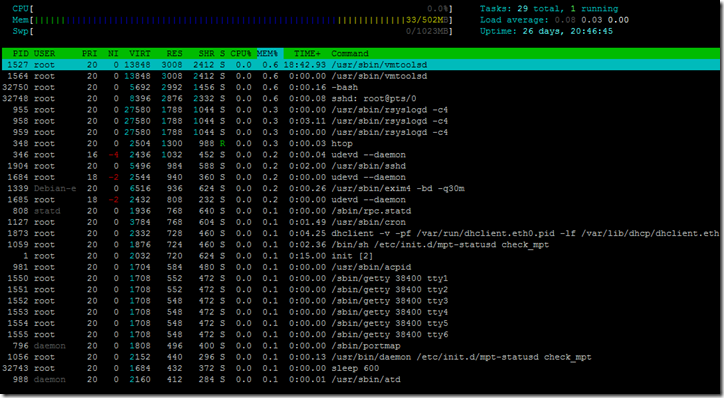Select the getty tty6 row
724x398 pixels.
[361, 334]
